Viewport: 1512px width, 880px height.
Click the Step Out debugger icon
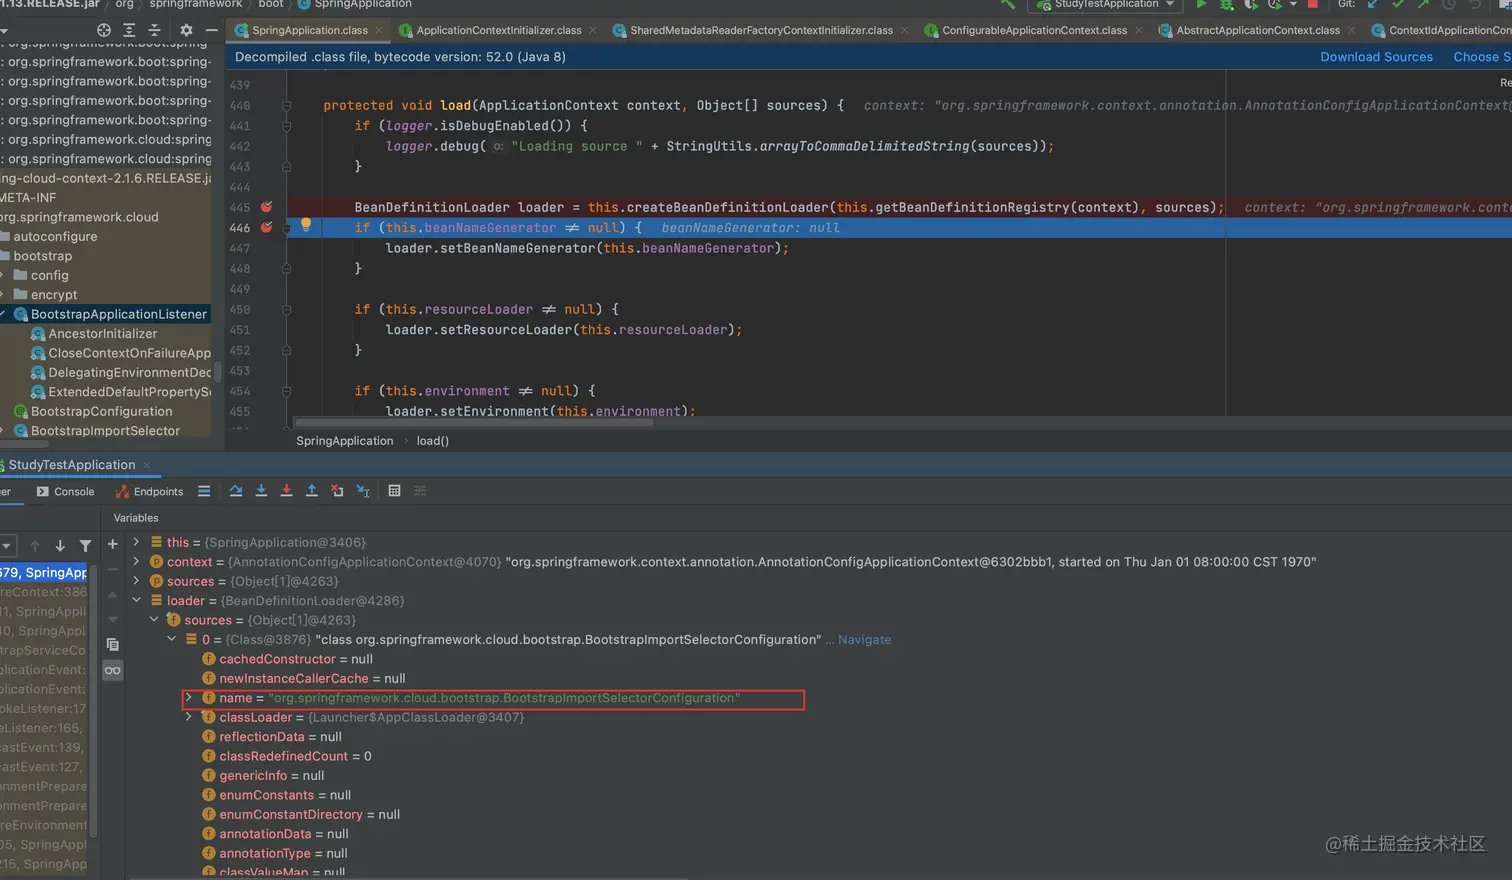click(x=312, y=491)
